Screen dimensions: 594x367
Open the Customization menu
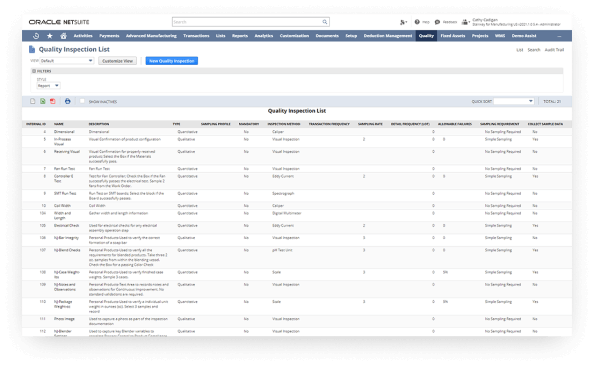[x=294, y=36]
